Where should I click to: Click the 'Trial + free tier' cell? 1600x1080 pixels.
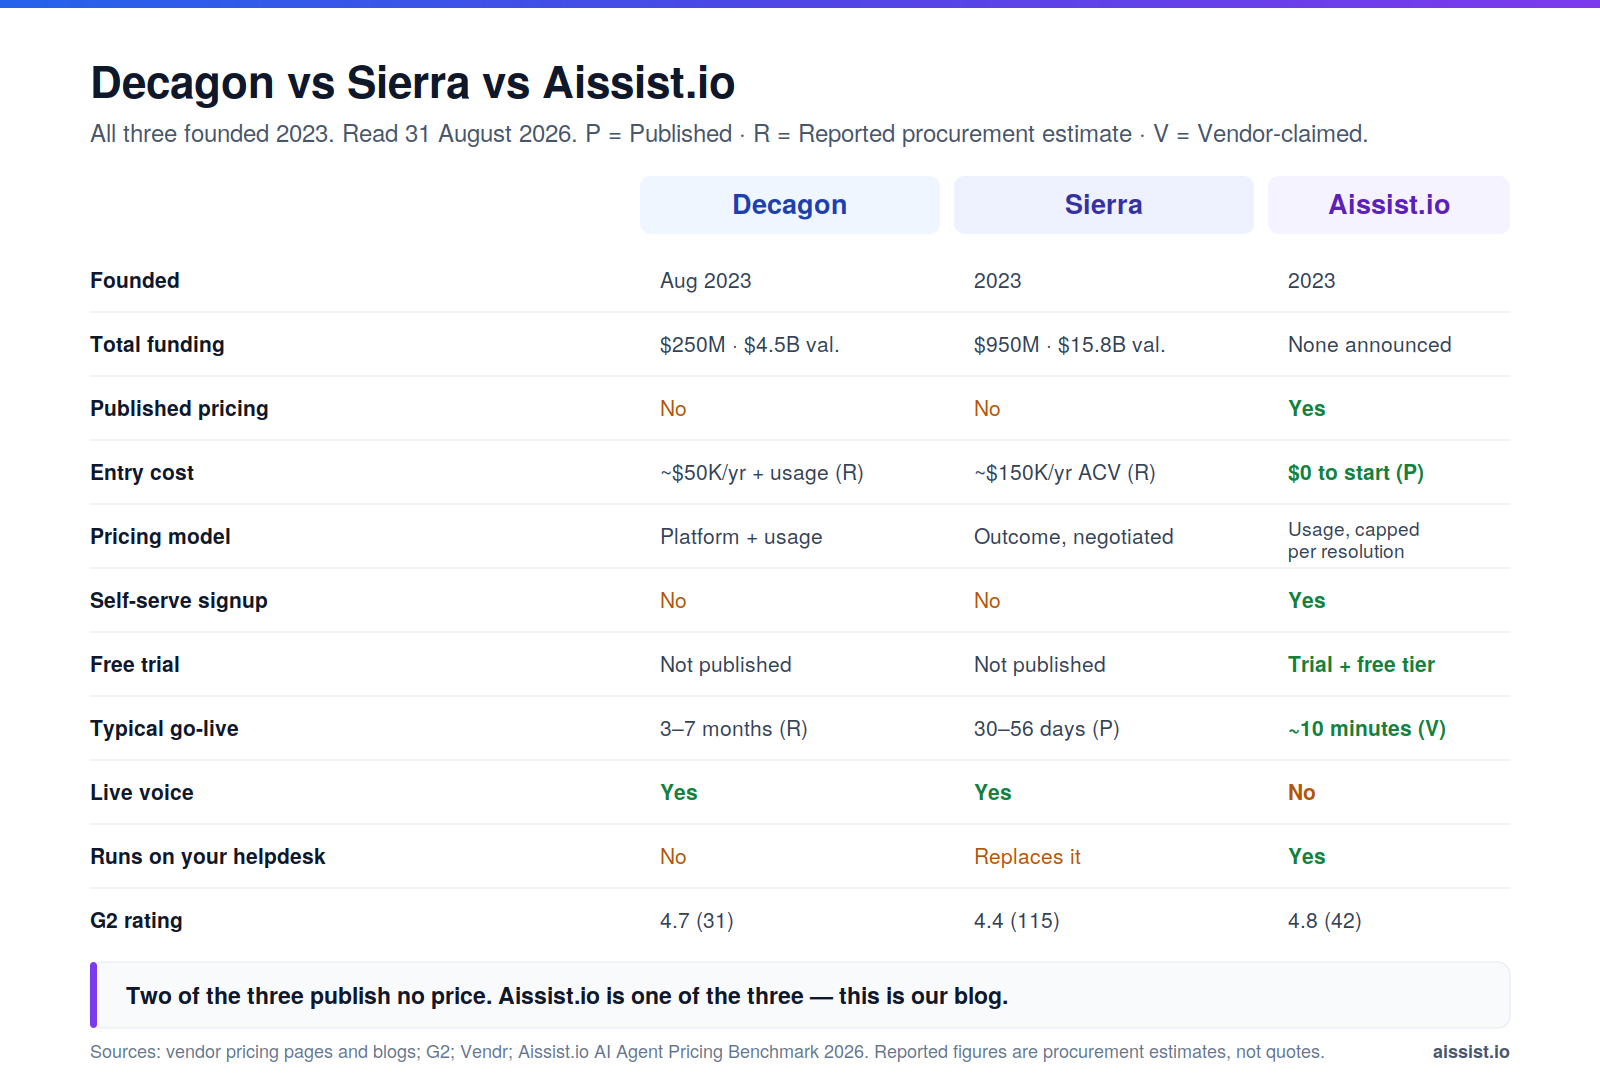click(1361, 665)
